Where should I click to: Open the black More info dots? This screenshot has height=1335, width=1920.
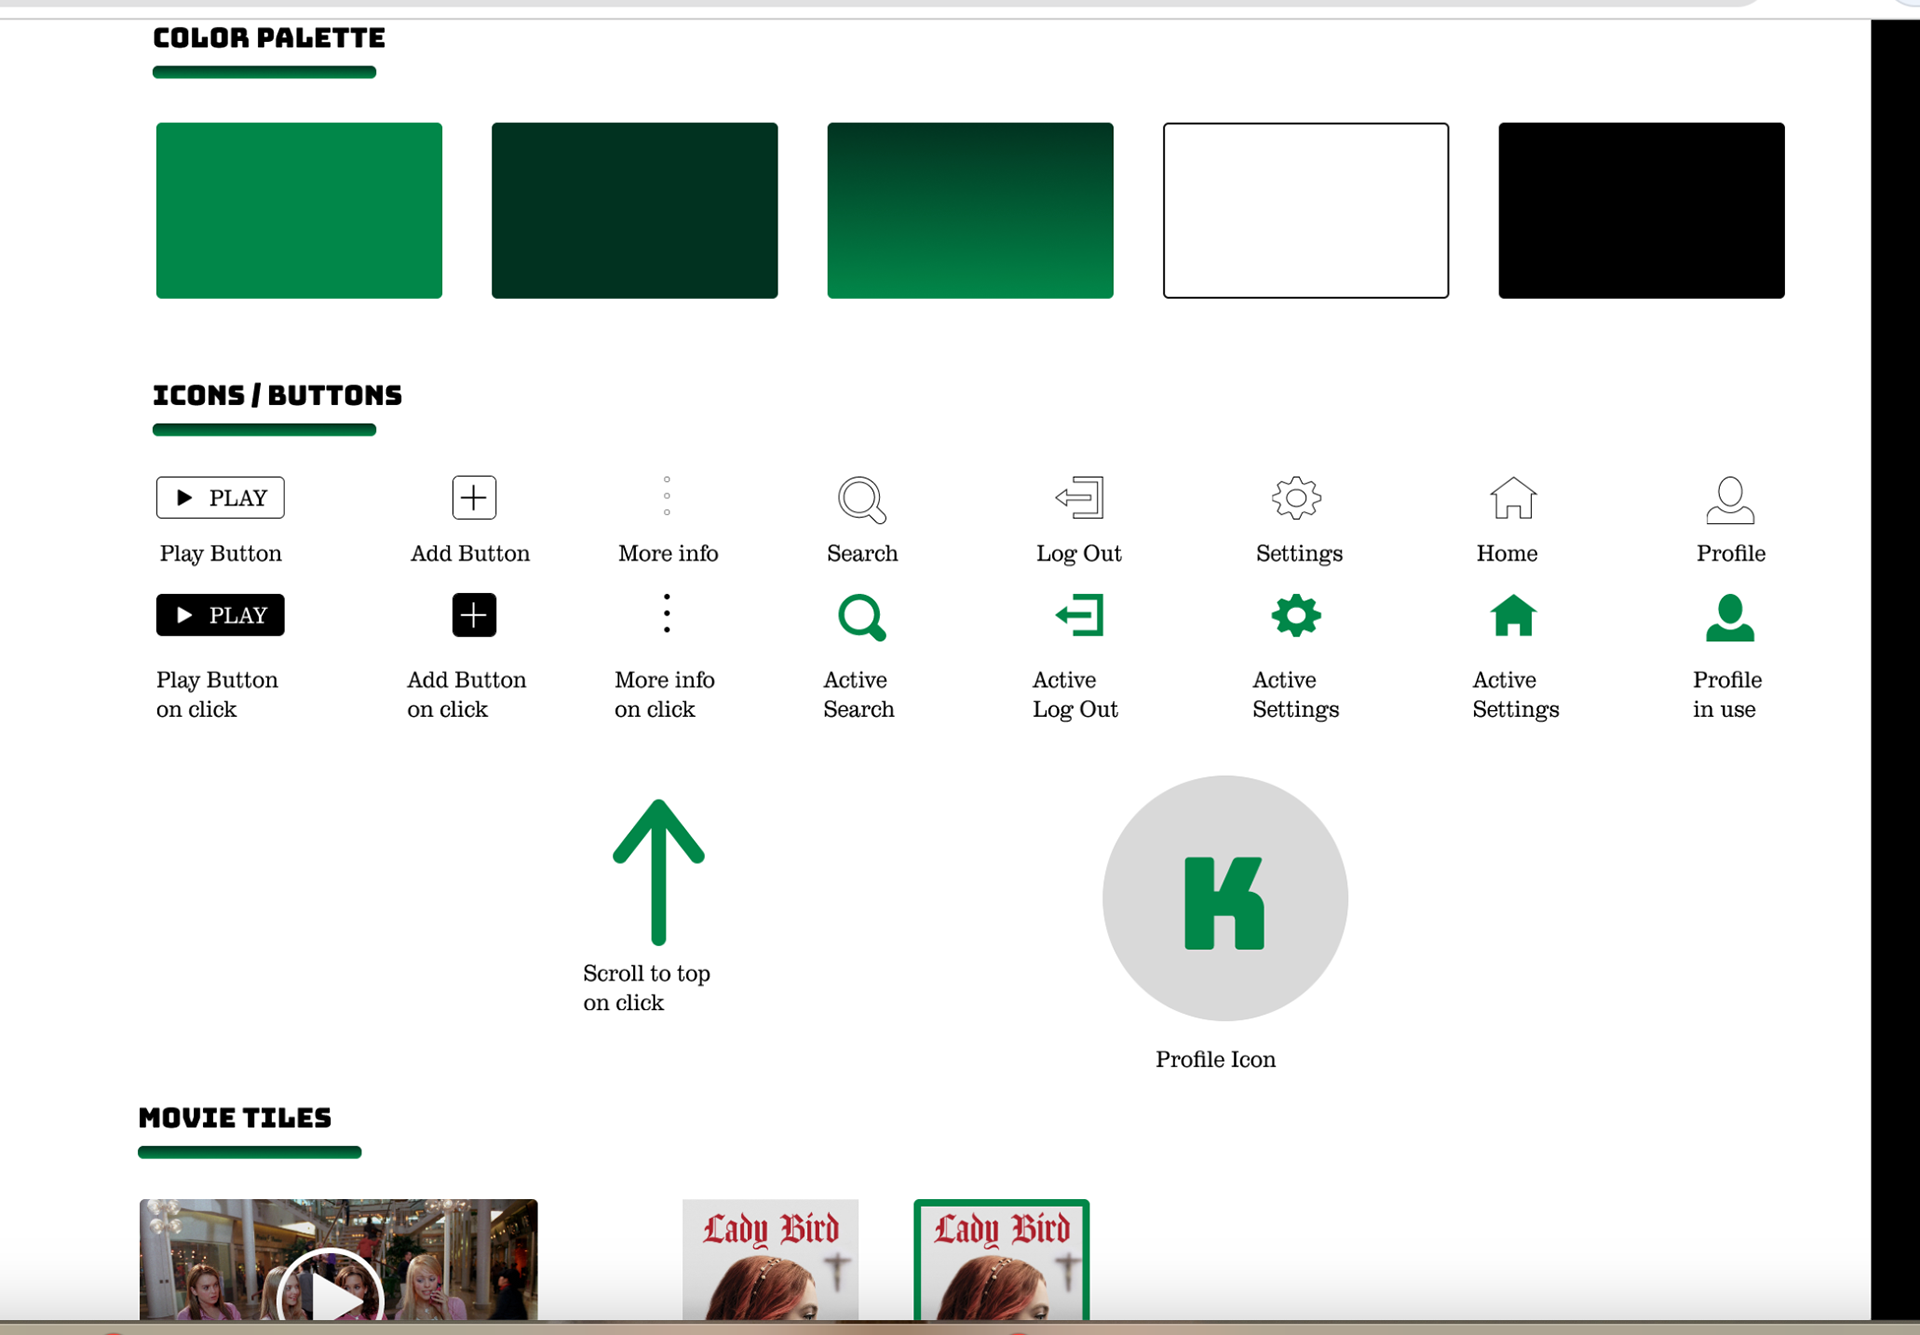pos(667,613)
